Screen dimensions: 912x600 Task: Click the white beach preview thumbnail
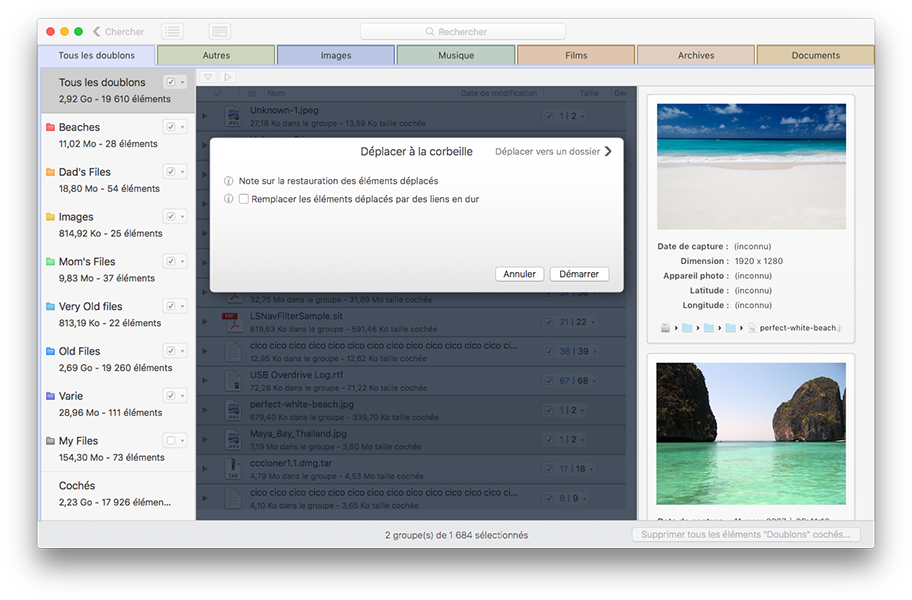point(751,166)
